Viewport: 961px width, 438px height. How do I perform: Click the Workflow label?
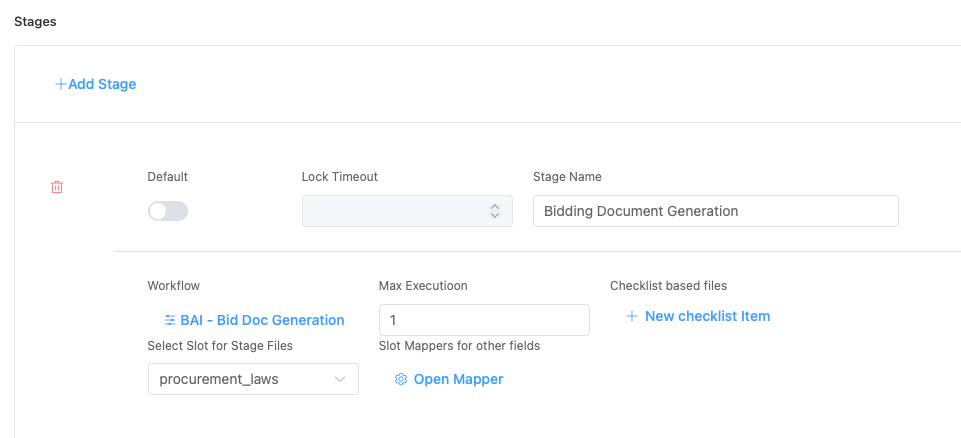[174, 285]
